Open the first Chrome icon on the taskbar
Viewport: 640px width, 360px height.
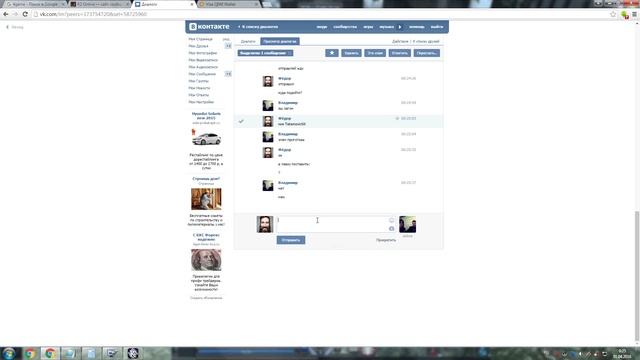tap(30, 353)
